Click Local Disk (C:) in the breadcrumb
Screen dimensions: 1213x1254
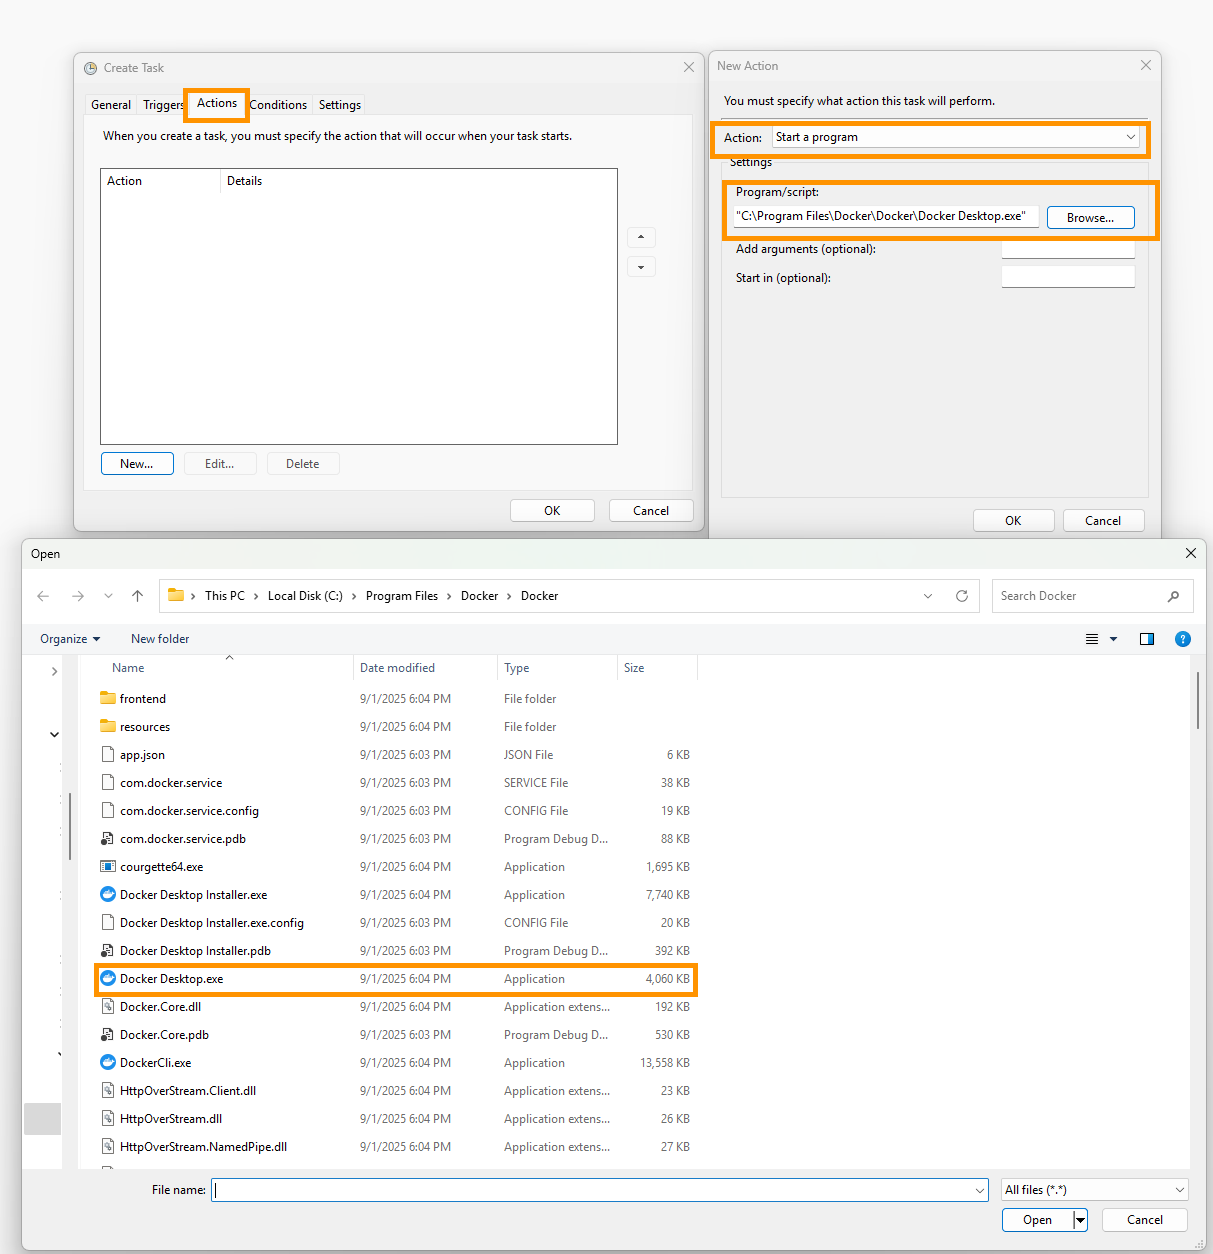[x=305, y=596]
